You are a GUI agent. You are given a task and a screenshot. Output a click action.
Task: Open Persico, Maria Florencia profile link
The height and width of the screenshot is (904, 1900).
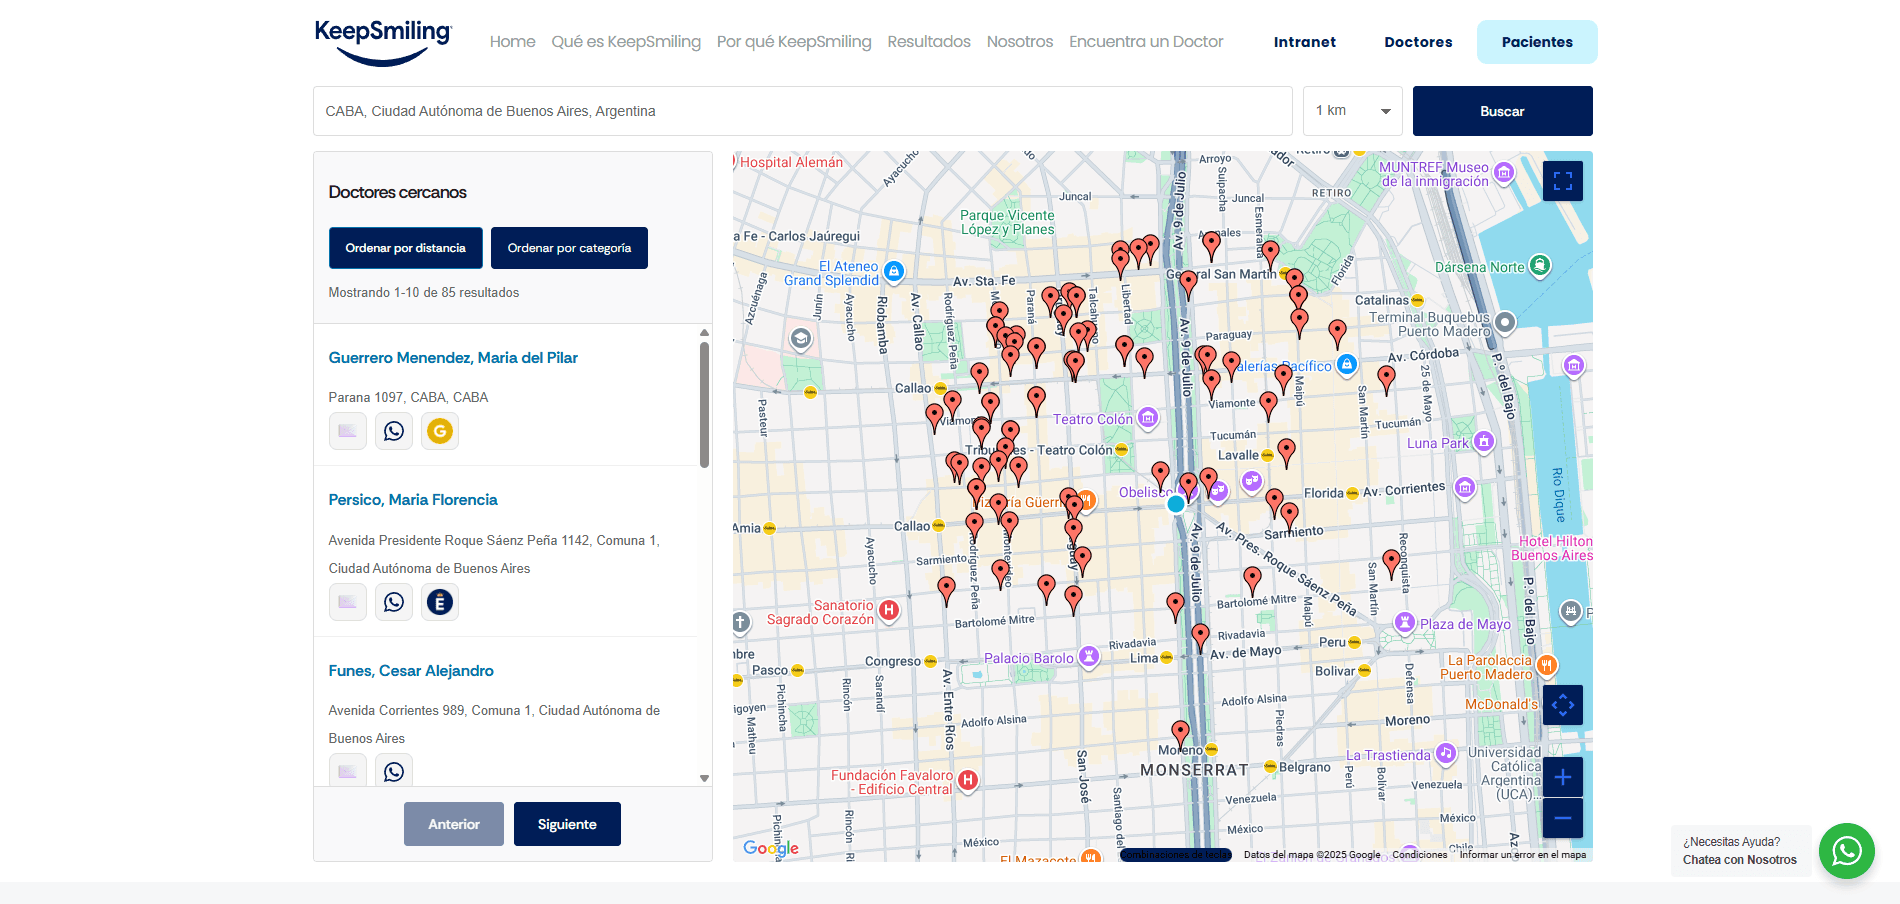pyautogui.click(x=413, y=500)
